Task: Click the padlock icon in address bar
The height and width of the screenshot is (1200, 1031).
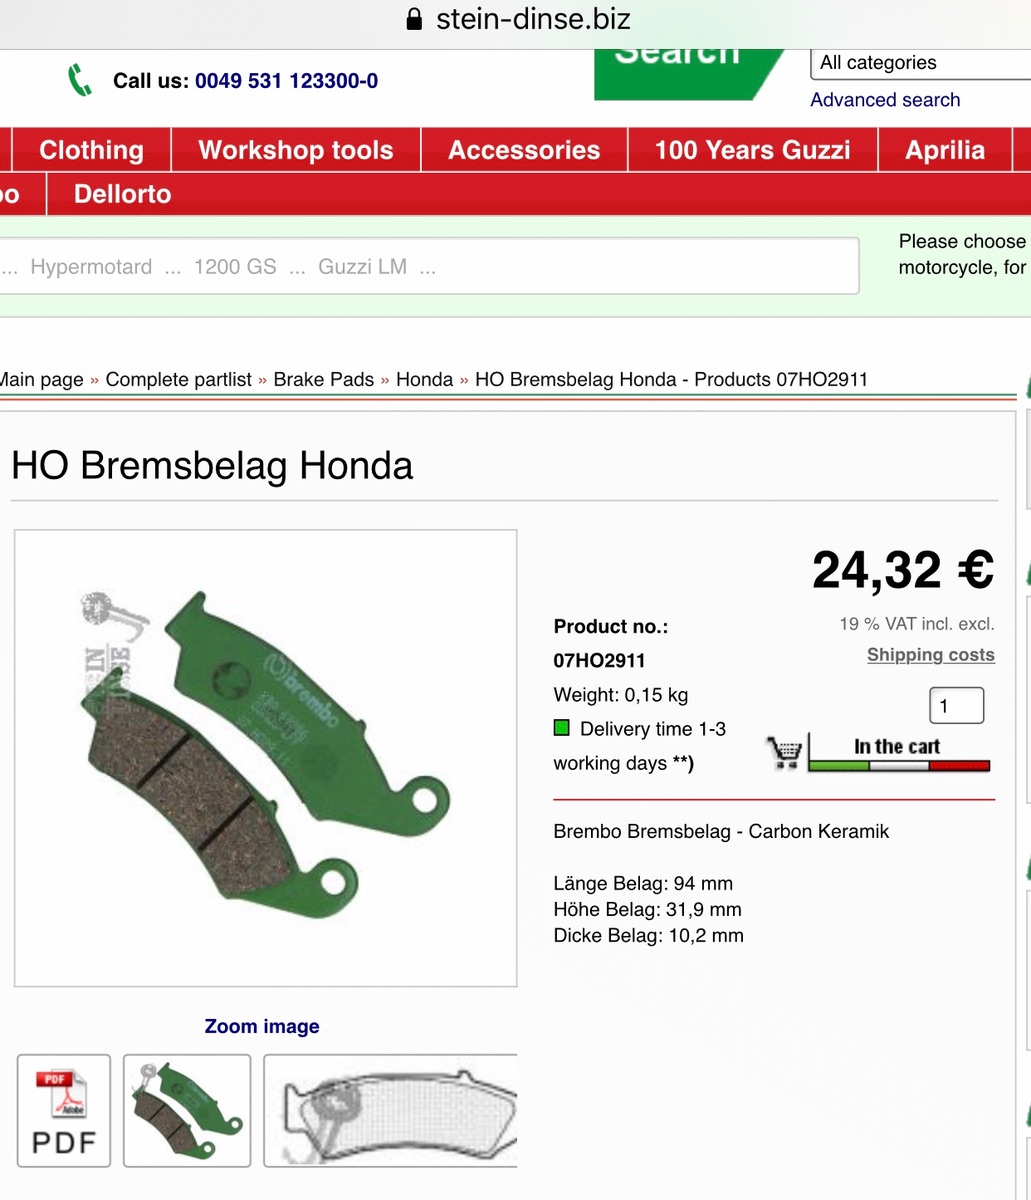Action: point(413,19)
